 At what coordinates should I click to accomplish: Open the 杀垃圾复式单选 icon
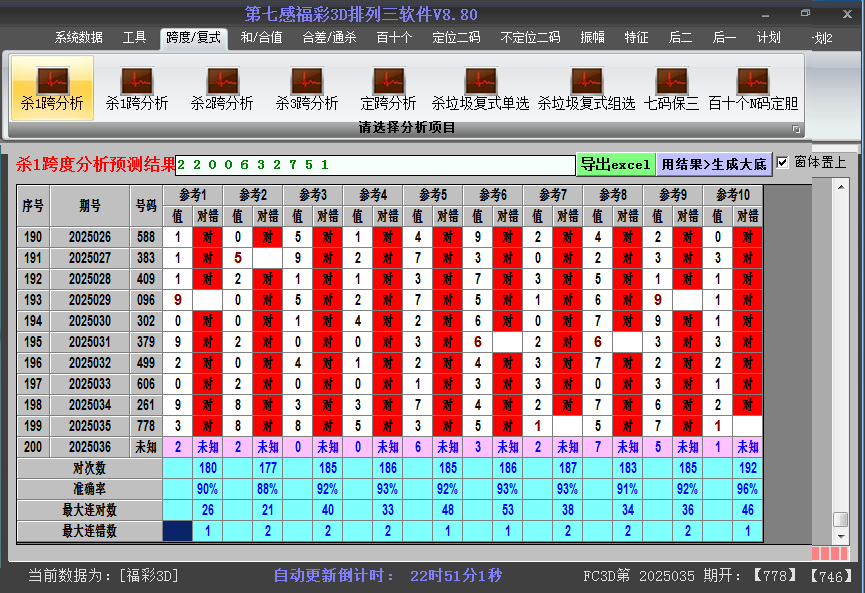(x=480, y=88)
